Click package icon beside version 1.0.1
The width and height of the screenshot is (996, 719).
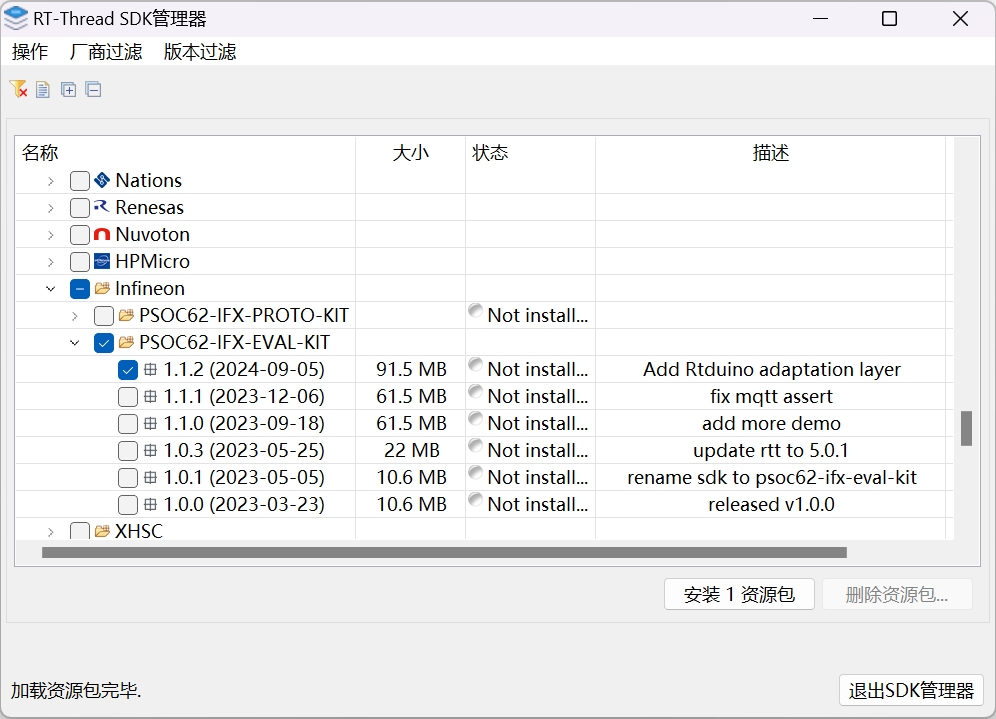[x=151, y=477]
